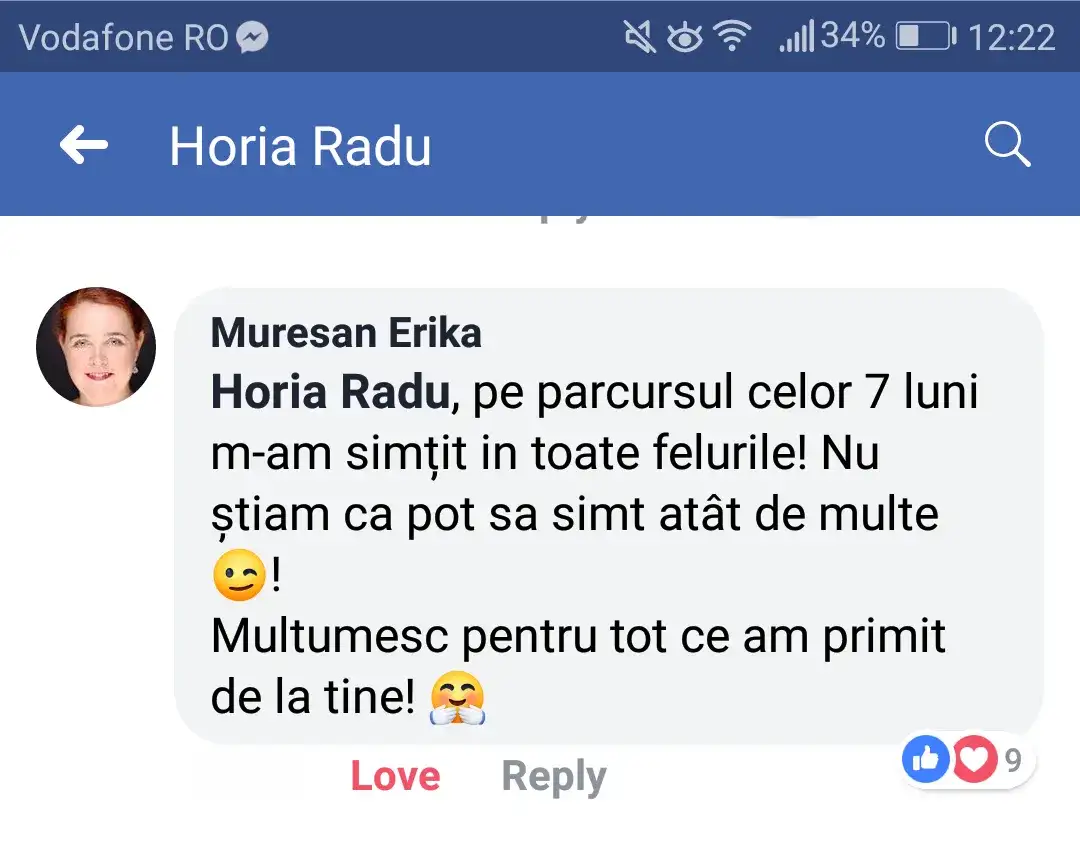Tap the muted sound icon in status bar
The width and height of the screenshot is (1080, 849).
tap(639, 38)
